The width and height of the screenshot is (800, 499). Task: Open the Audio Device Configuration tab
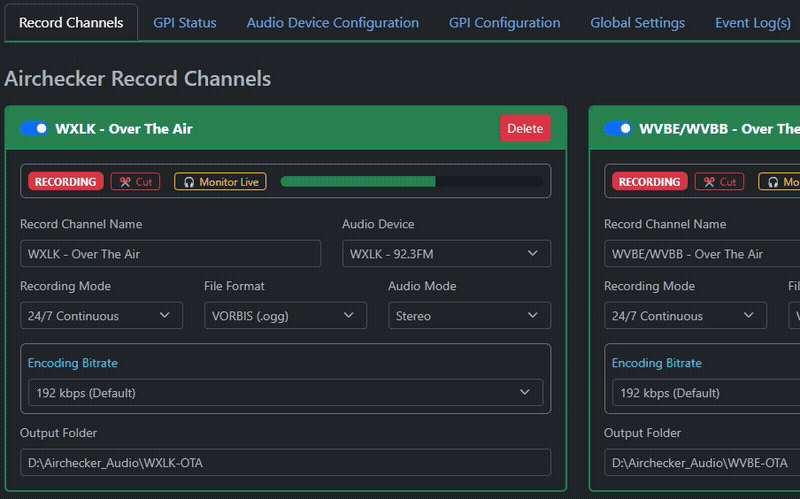click(x=333, y=22)
